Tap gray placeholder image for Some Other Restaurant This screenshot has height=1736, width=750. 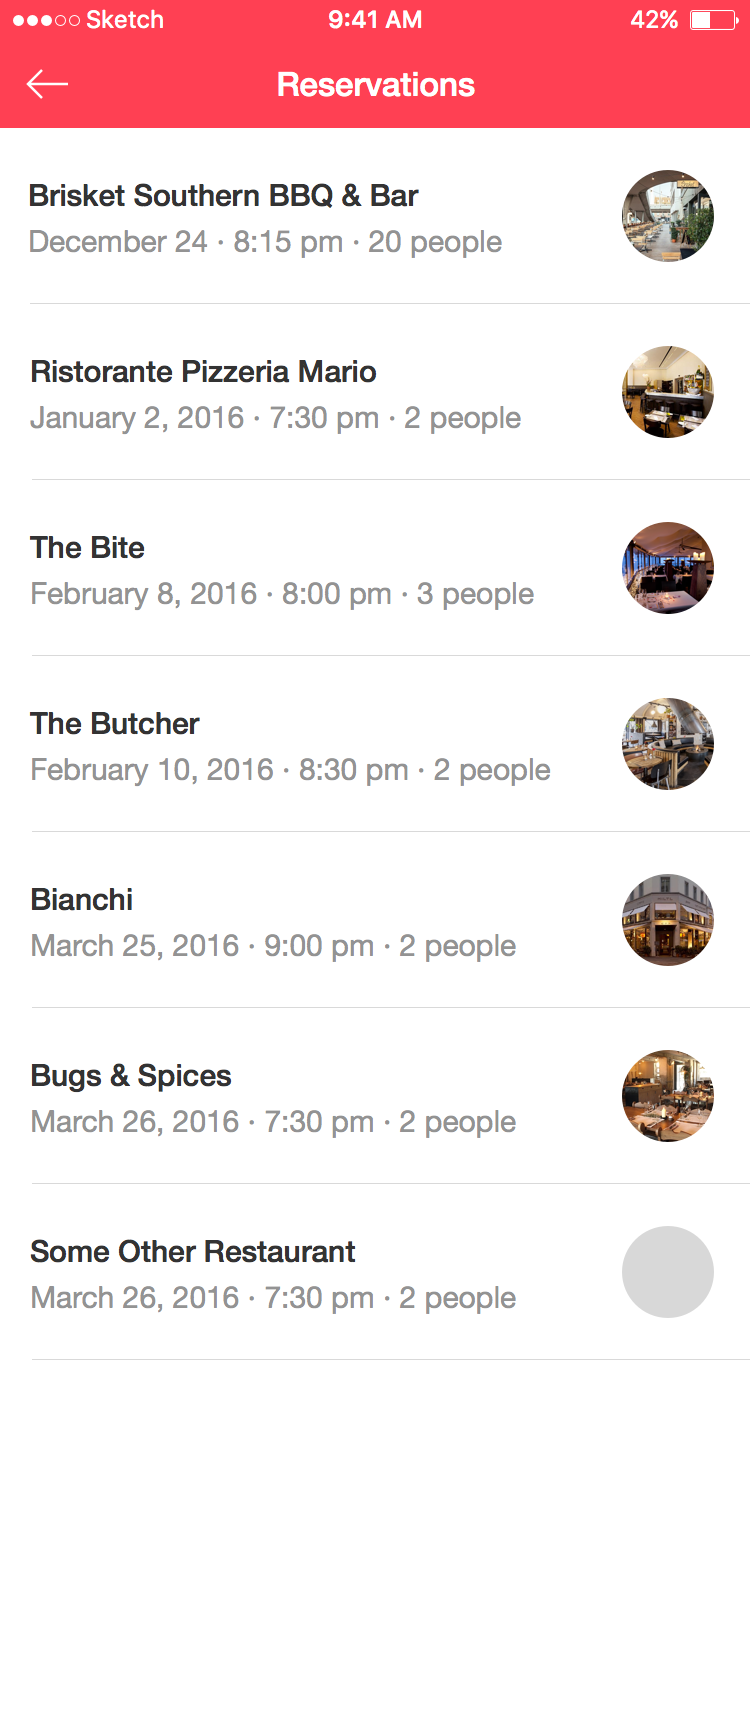pyautogui.click(x=668, y=1272)
